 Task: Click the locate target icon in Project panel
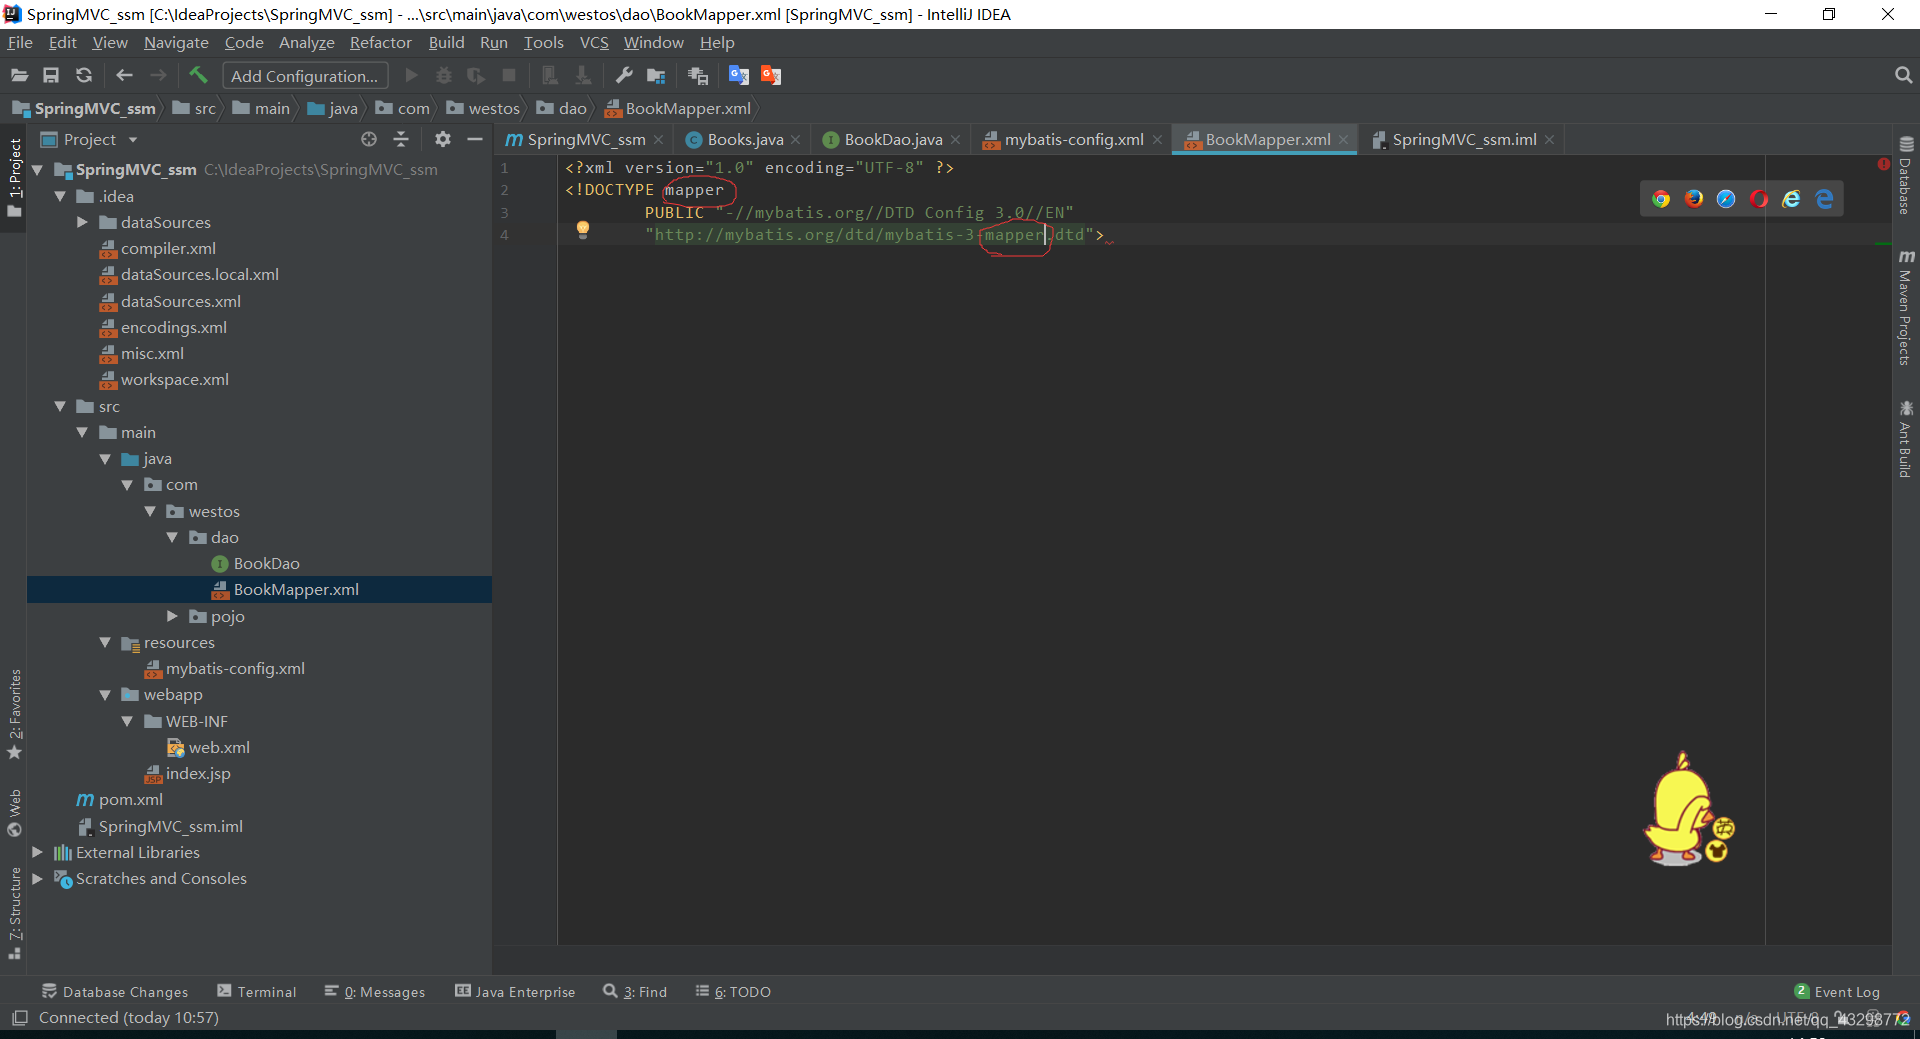(369, 140)
